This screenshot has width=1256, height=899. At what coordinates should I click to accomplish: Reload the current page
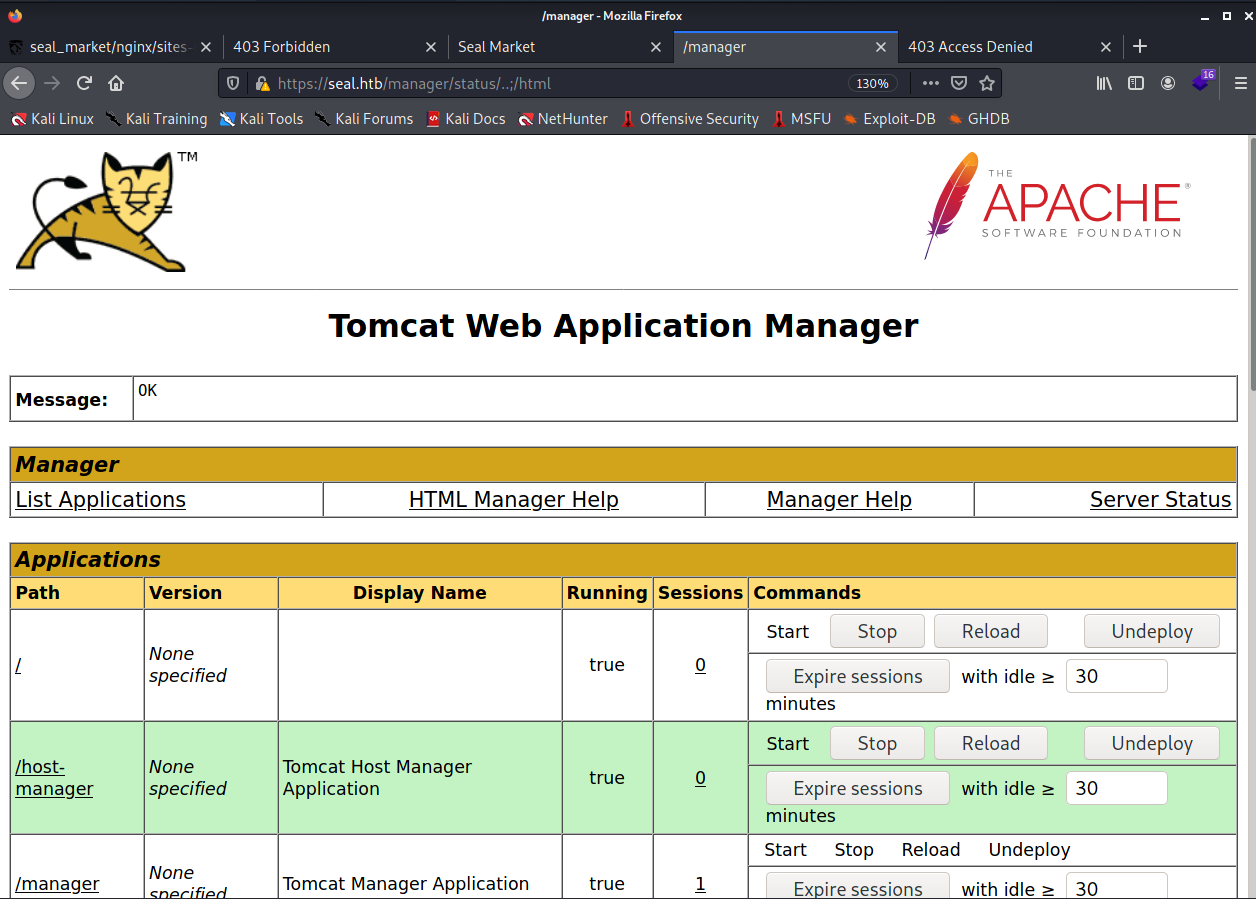(x=85, y=83)
